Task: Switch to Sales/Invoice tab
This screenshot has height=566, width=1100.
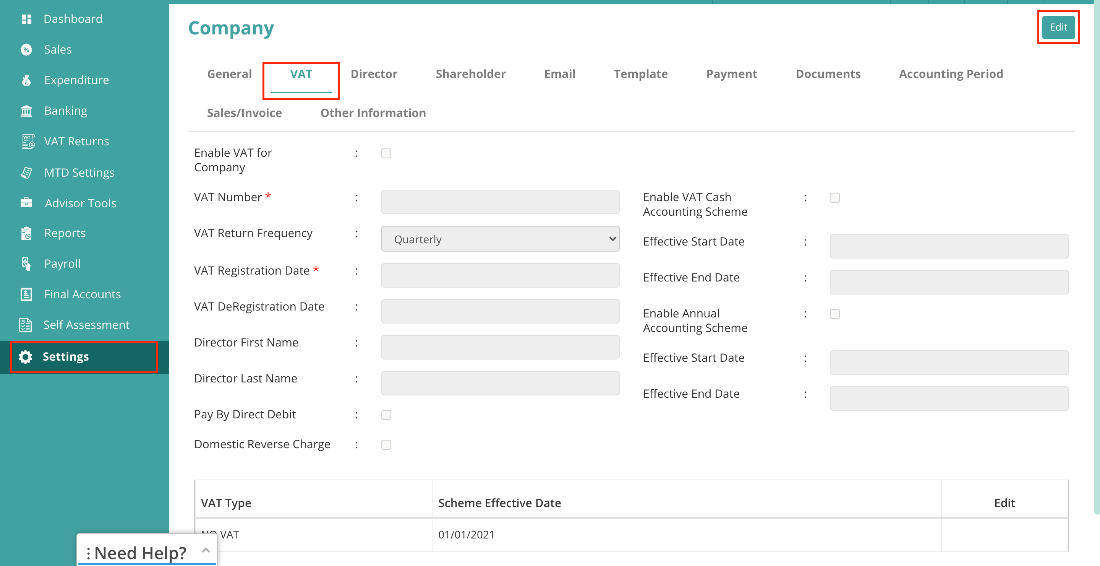Action: pos(244,113)
